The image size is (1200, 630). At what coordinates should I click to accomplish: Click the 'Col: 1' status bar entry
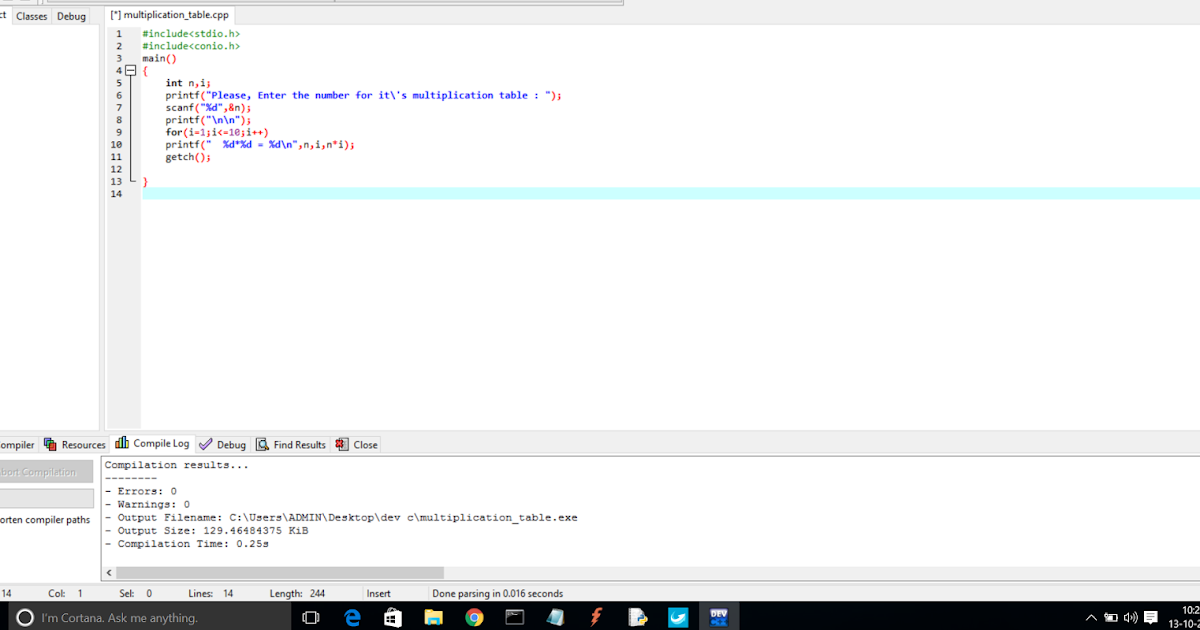pyautogui.click(x=66, y=593)
